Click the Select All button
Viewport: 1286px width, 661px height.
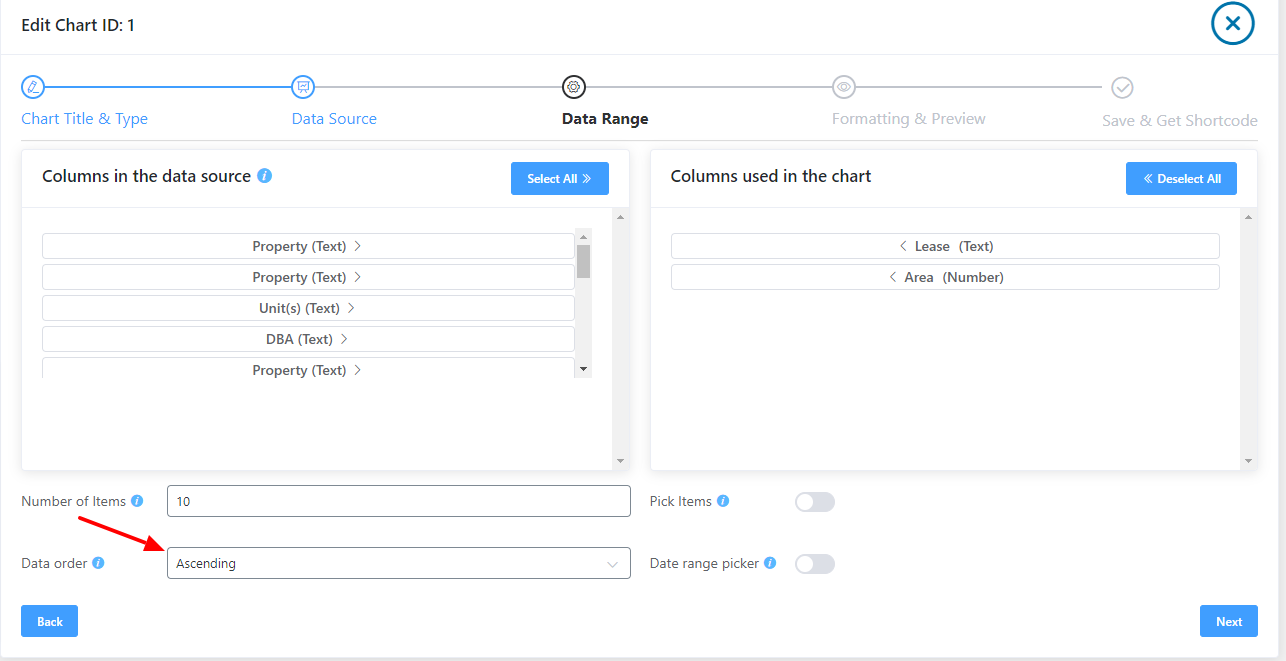click(x=559, y=178)
